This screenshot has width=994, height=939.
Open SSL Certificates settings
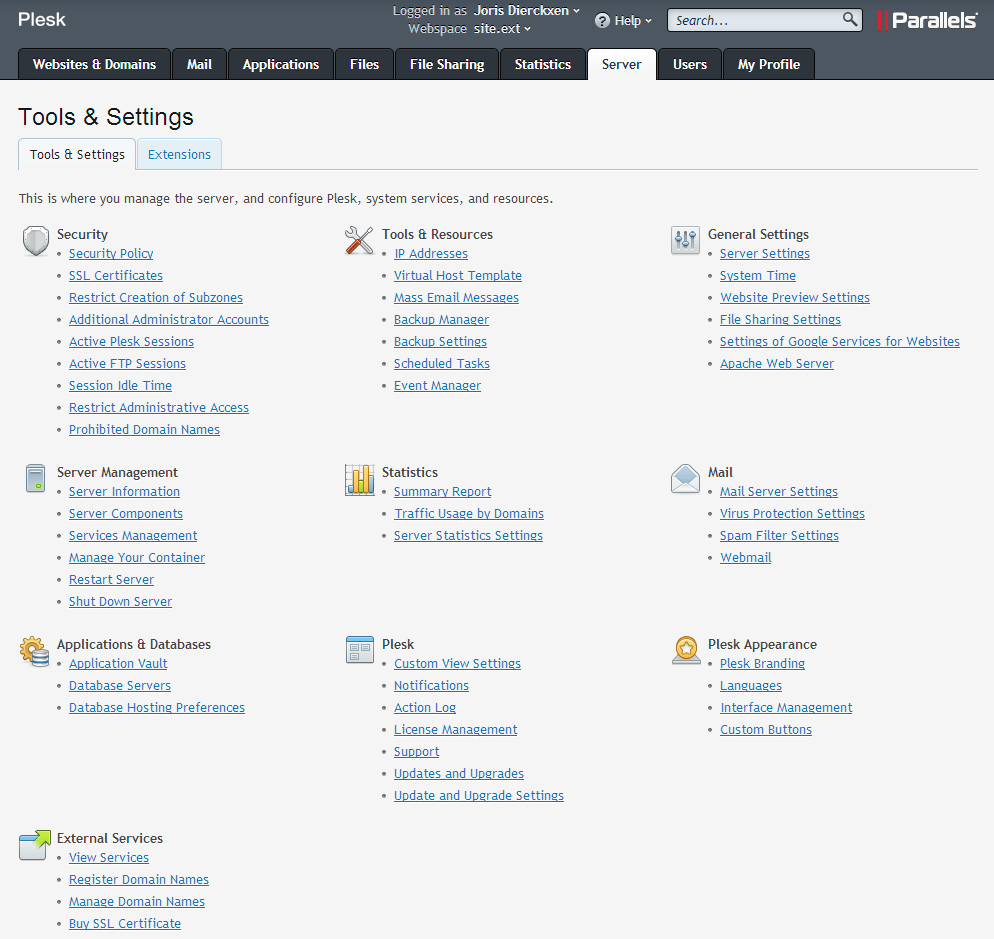pos(116,276)
